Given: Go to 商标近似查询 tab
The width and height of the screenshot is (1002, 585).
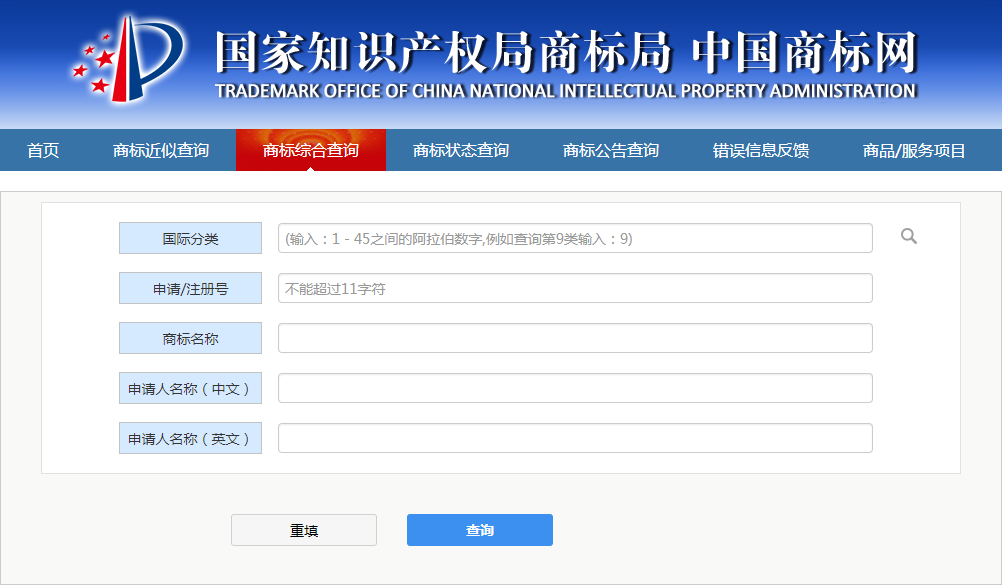Looking at the screenshot, I should click(161, 150).
